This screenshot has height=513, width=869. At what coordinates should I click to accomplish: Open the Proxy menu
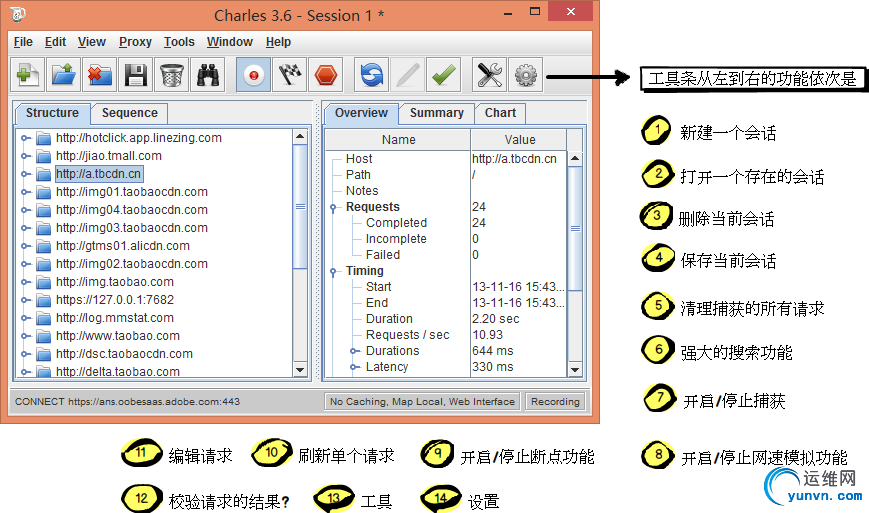pyautogui.click(x=135, y=42)
